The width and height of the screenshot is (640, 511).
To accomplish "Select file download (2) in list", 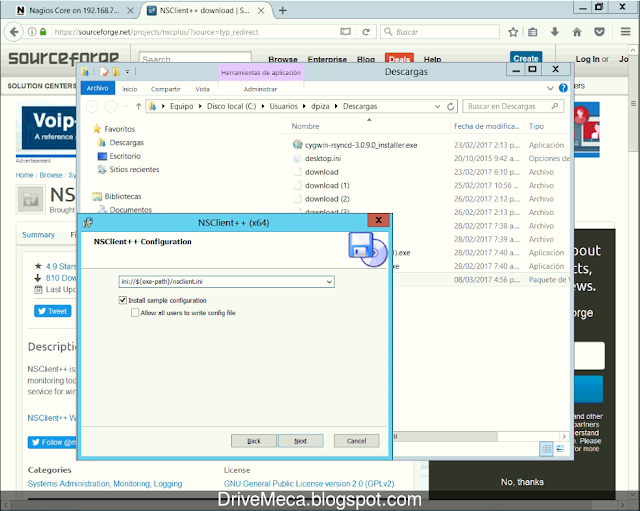I will tap(327, 199).
